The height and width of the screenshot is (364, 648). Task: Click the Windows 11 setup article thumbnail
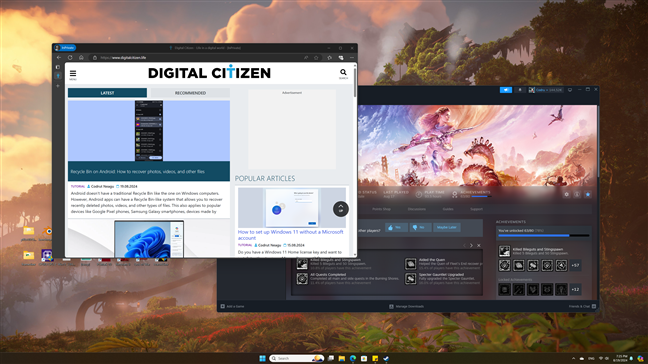tap(292, 207)
